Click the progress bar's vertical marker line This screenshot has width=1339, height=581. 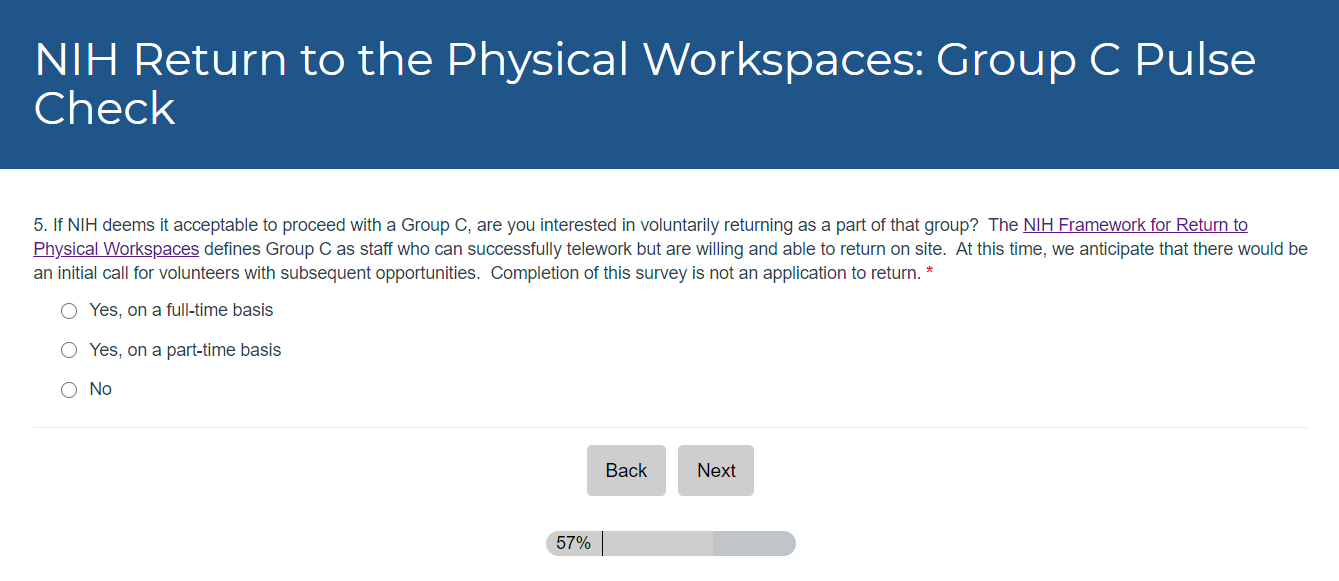click(602, 543)
